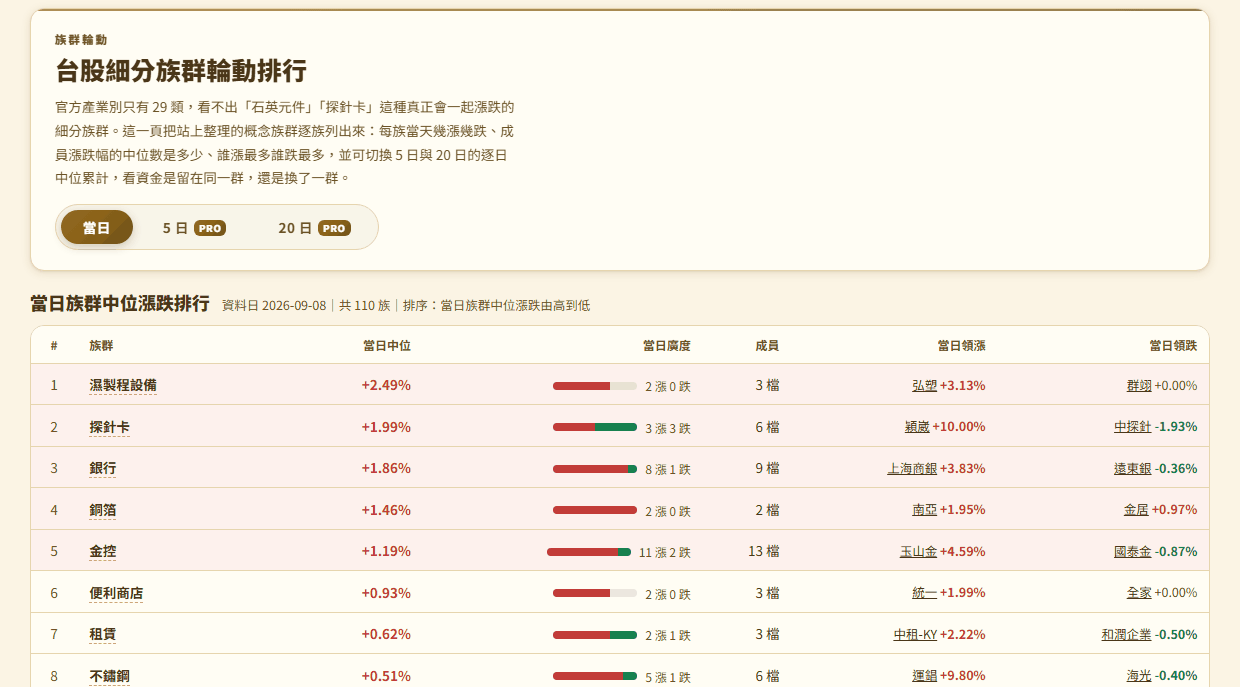Switch to the 5 日 tab
This screenshot has height=687, width=1240.
click(x=194, y=227)
